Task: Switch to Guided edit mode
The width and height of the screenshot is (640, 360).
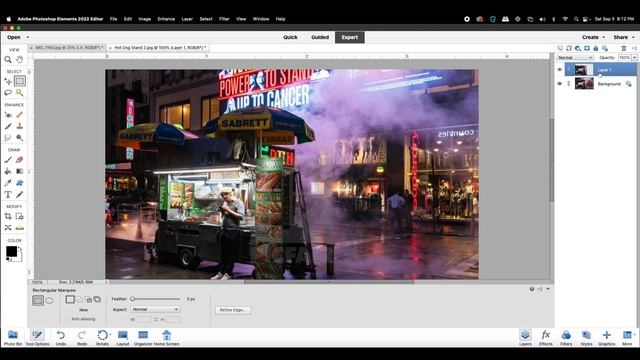Action: tap(320, 37)
